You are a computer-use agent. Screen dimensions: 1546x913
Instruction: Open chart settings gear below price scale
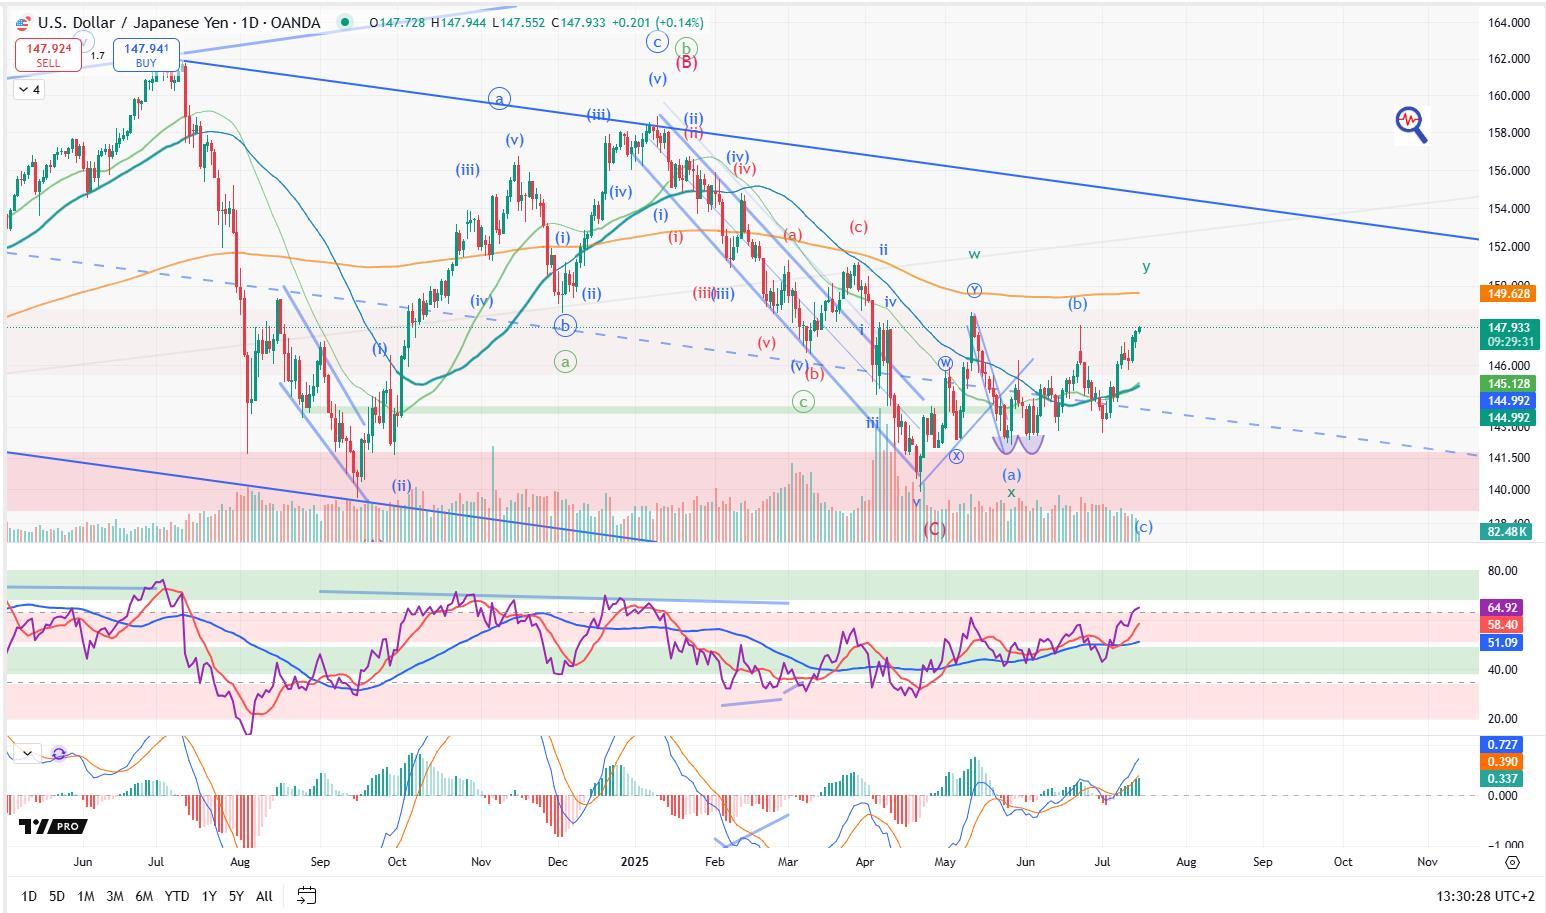pyautogui.click(x=1512, y=861)
